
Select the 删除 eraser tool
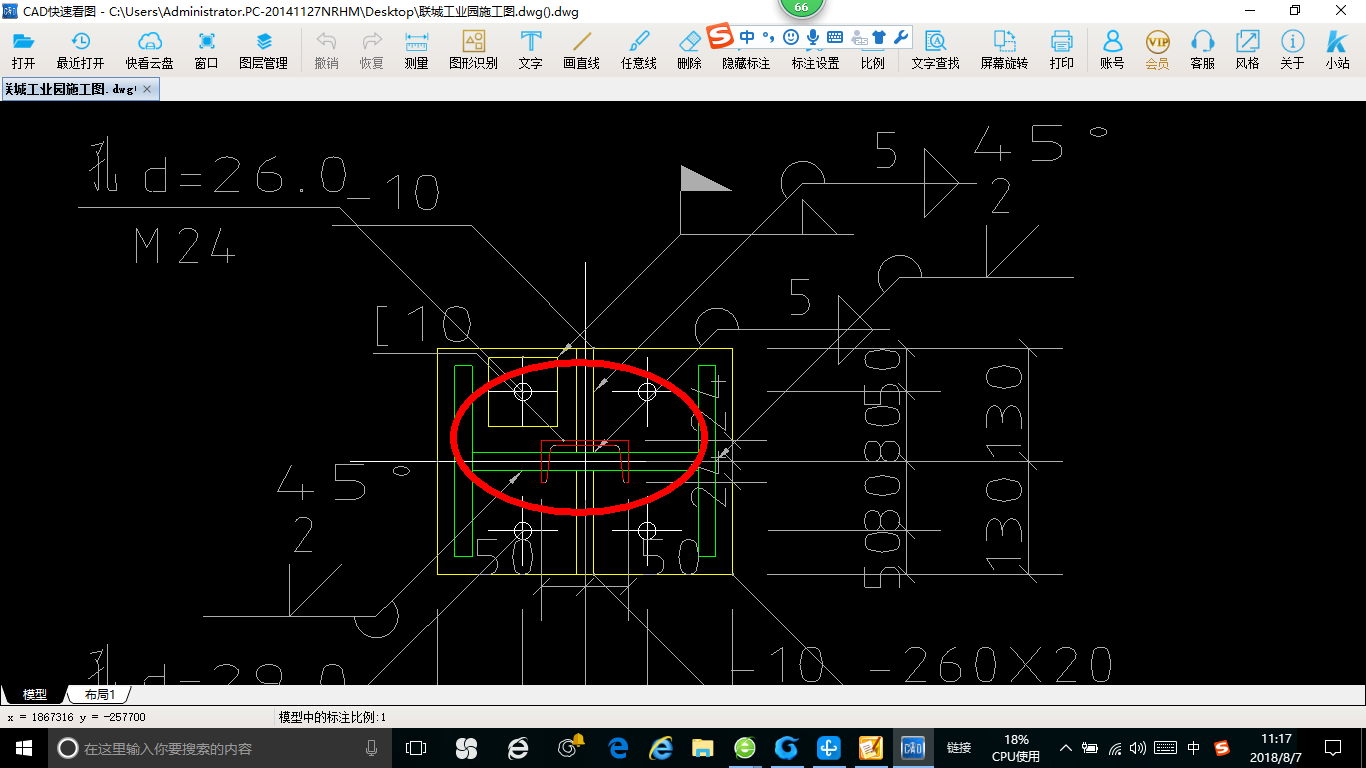(x=689, y=49)
